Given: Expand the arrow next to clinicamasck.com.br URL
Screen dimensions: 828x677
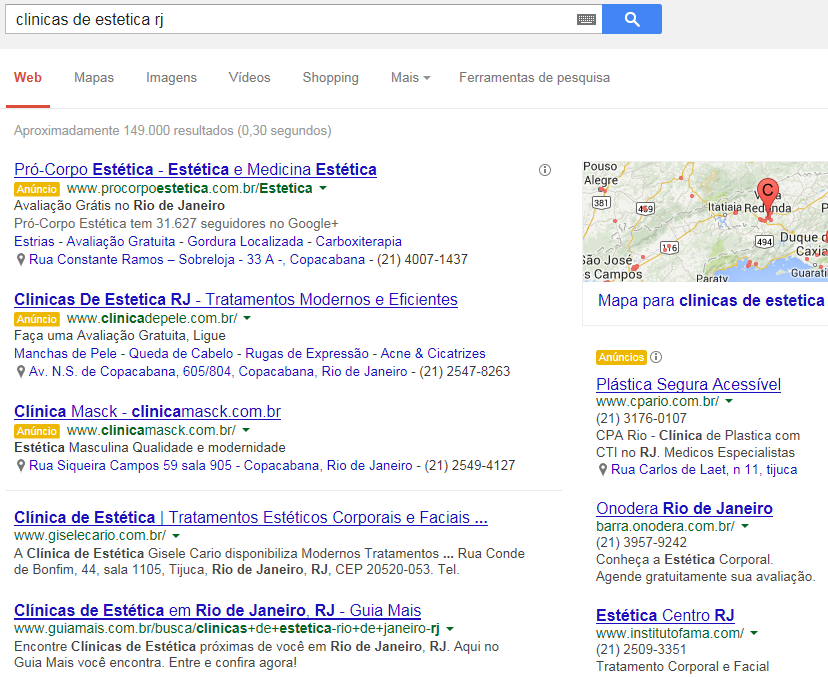Looking at the screenshot, I should [x=246, y=430].
